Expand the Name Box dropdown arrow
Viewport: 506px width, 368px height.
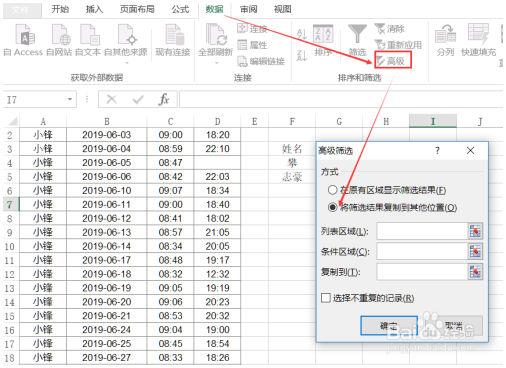pos(70,99)
